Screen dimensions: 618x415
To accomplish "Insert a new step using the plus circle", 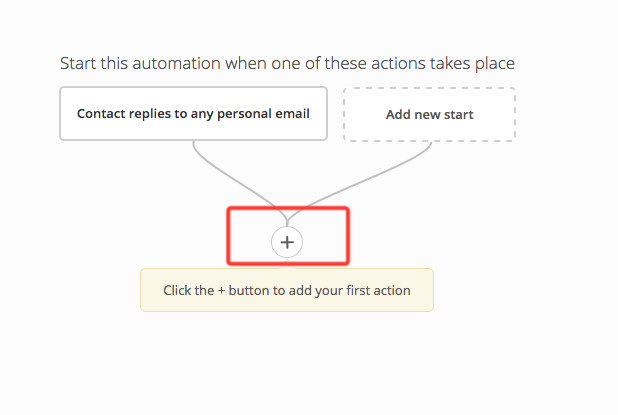I will tap(287, 242).
